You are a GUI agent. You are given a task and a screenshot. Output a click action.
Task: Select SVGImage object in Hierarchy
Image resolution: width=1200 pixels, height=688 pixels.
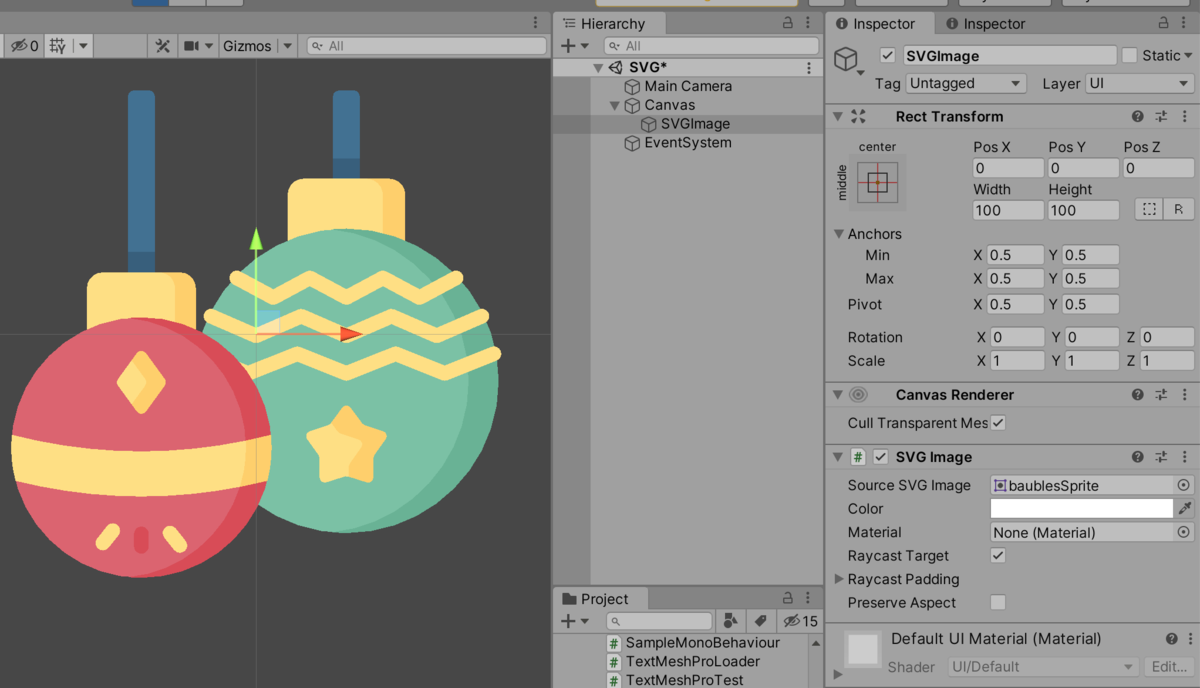tap(695, 124)
